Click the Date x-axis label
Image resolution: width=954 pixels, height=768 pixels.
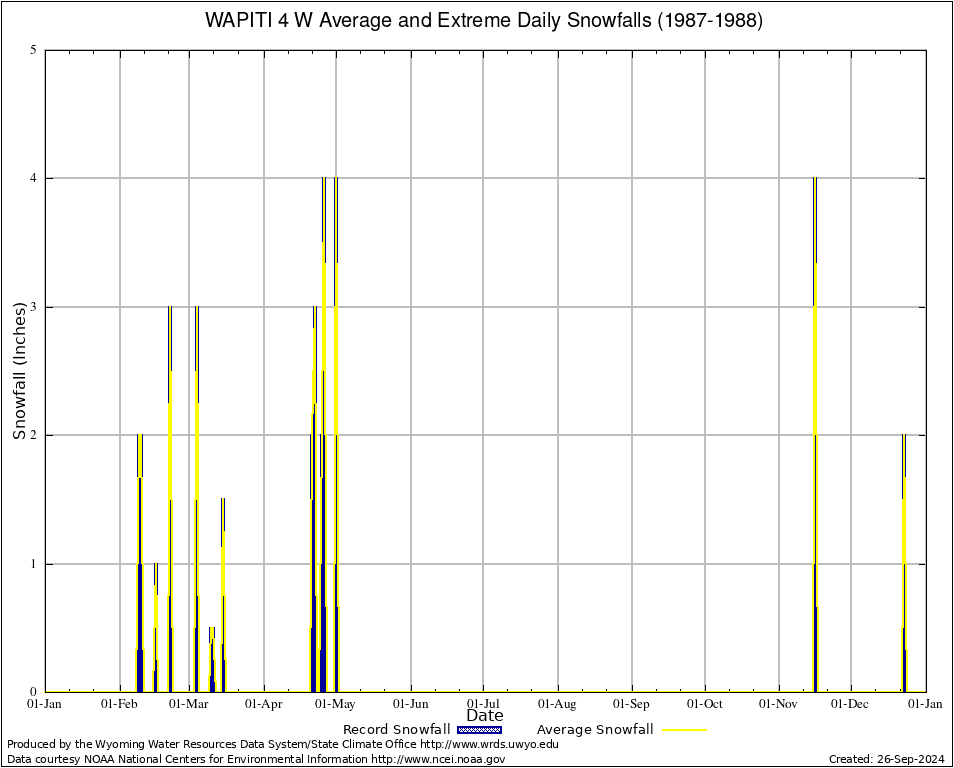coord(485,715)
